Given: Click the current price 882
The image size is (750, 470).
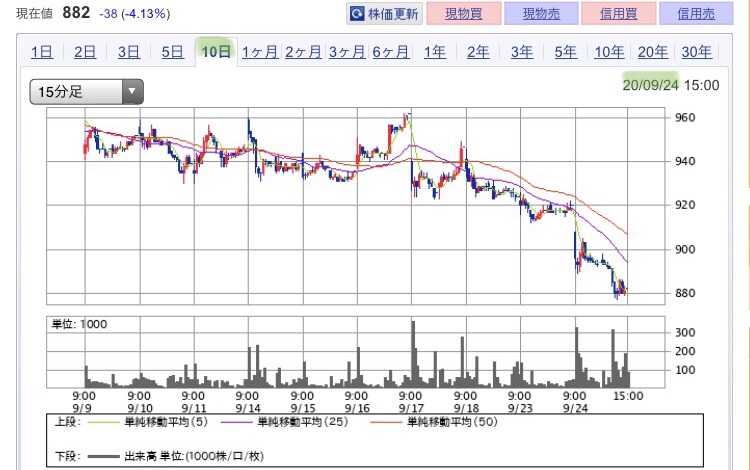Looking at the screenshot, I should click(x=76, y=12).
